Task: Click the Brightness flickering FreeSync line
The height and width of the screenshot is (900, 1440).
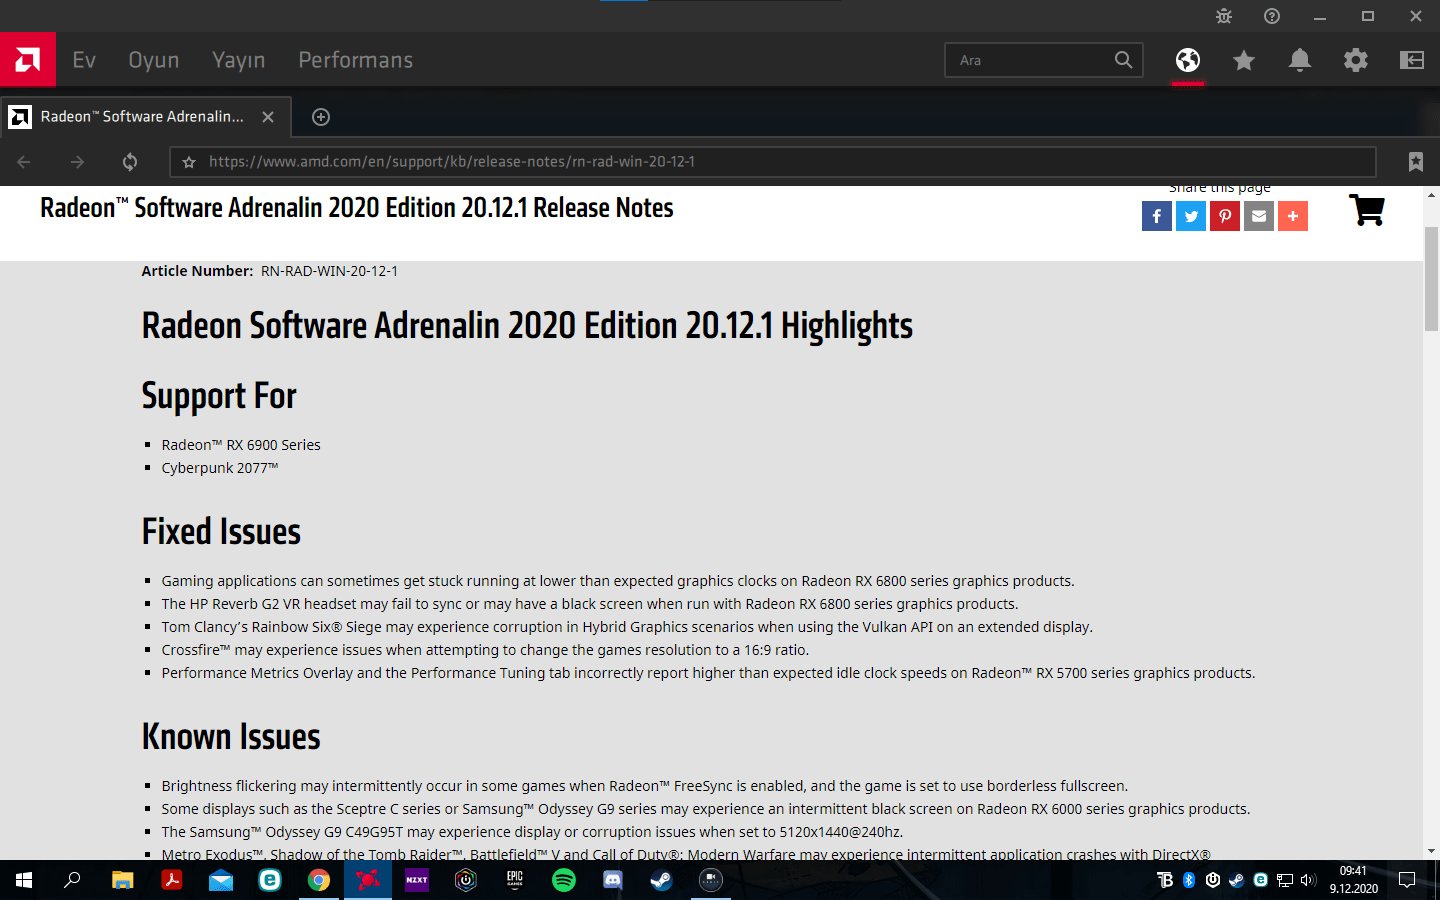Action: [645, 786]
